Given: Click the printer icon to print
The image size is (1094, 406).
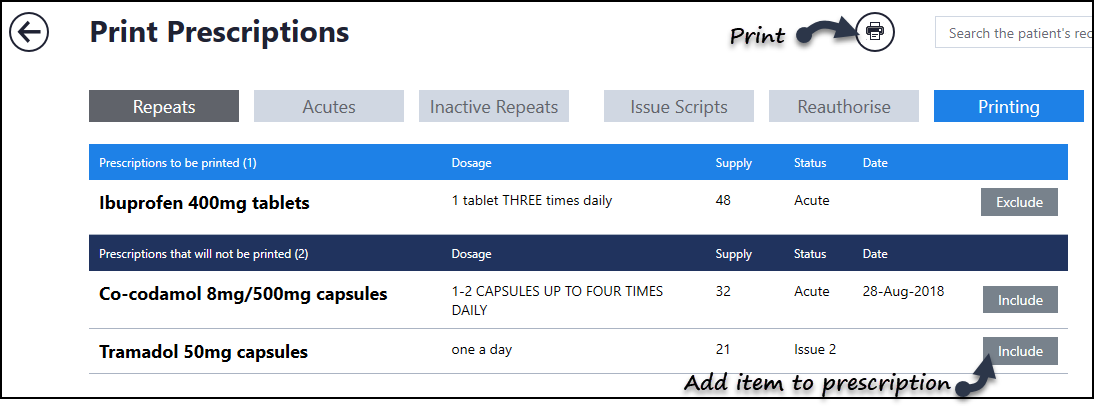Looking at the screenshot, I should coord(875,32).
